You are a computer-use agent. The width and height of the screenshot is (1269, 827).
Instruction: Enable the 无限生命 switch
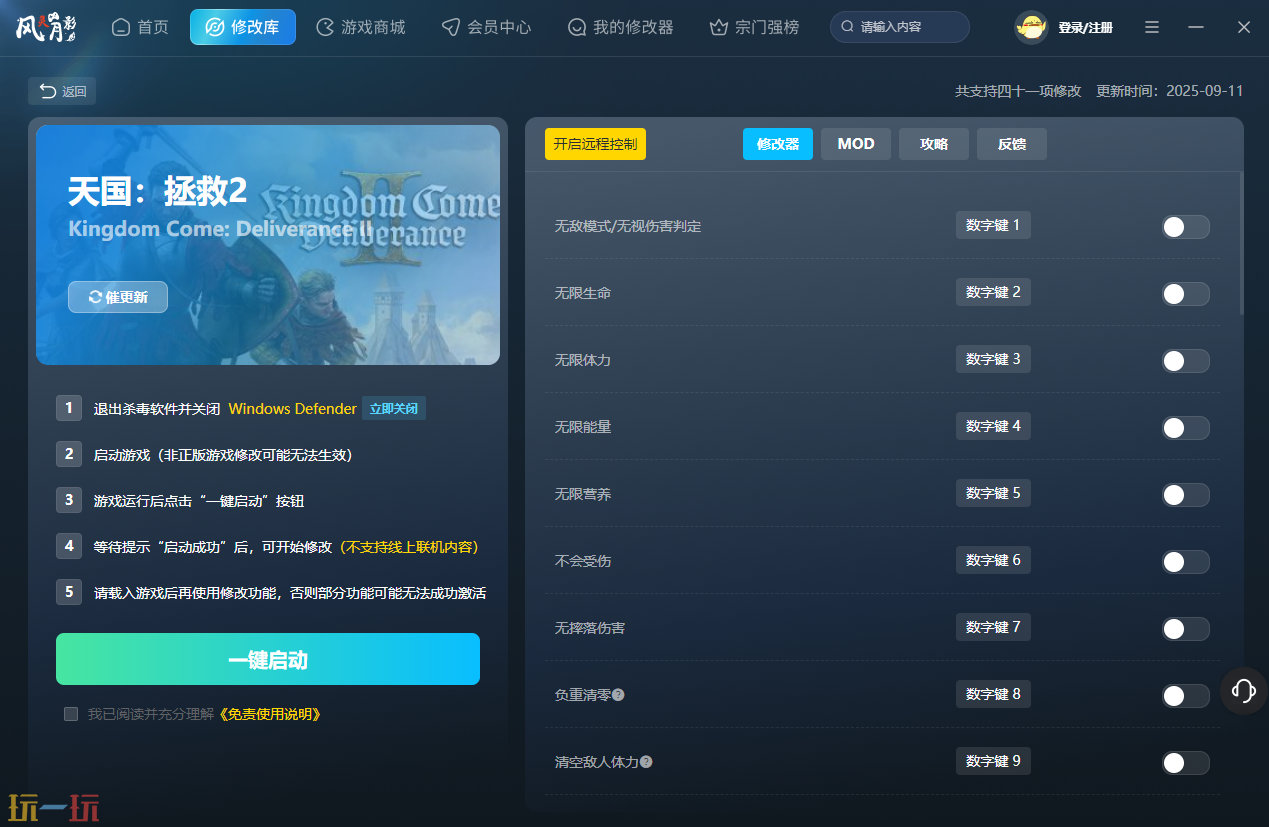[1185, 294]
